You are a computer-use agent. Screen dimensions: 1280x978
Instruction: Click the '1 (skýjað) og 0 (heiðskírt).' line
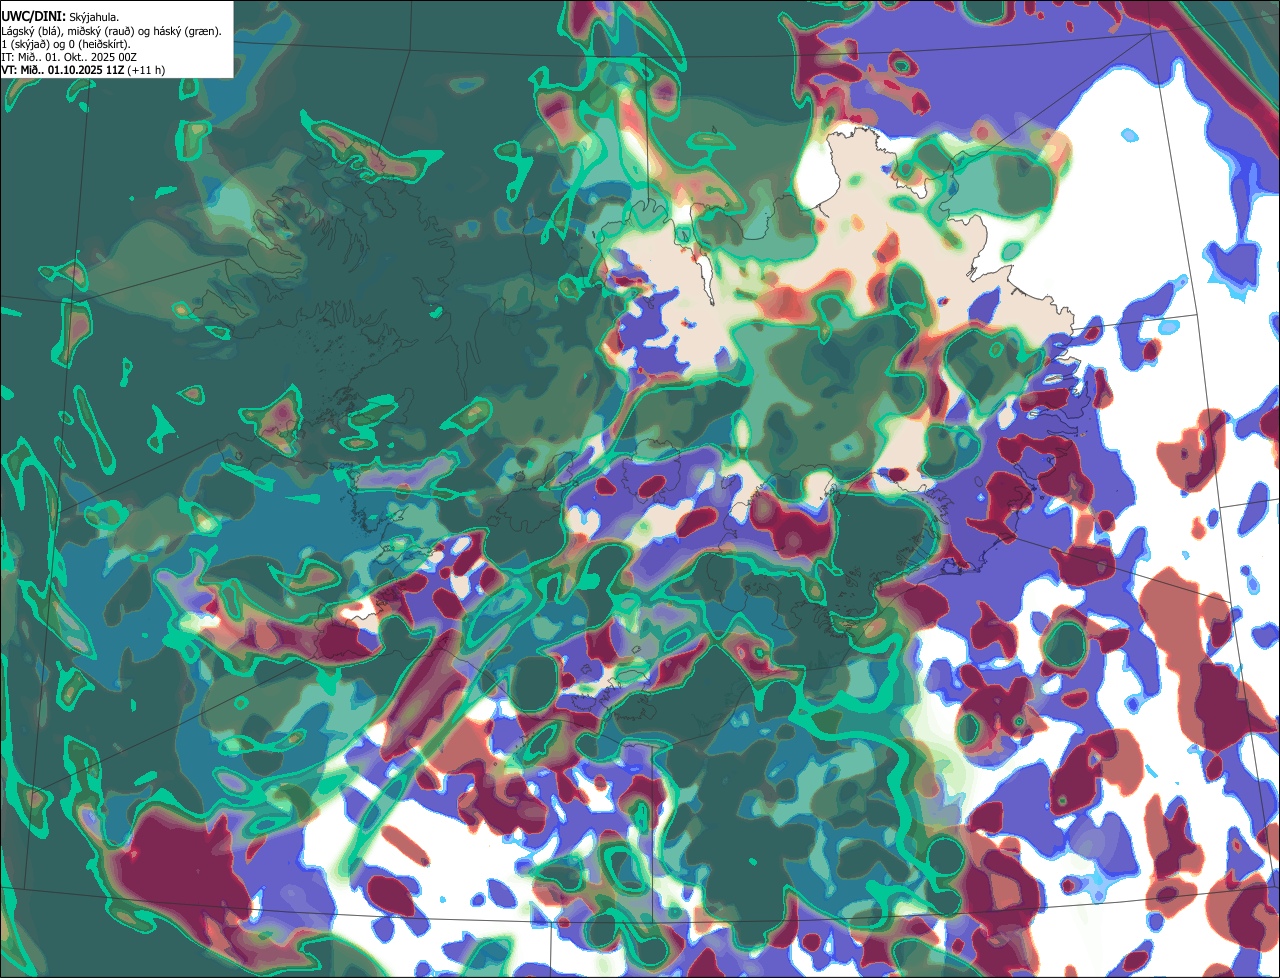66,44
